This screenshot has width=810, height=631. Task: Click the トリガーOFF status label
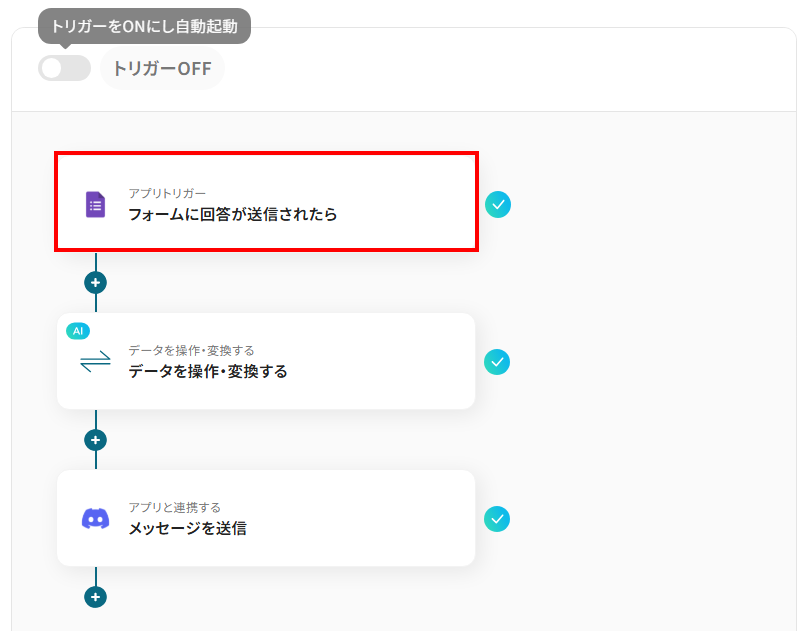click(x=162, y=69)
